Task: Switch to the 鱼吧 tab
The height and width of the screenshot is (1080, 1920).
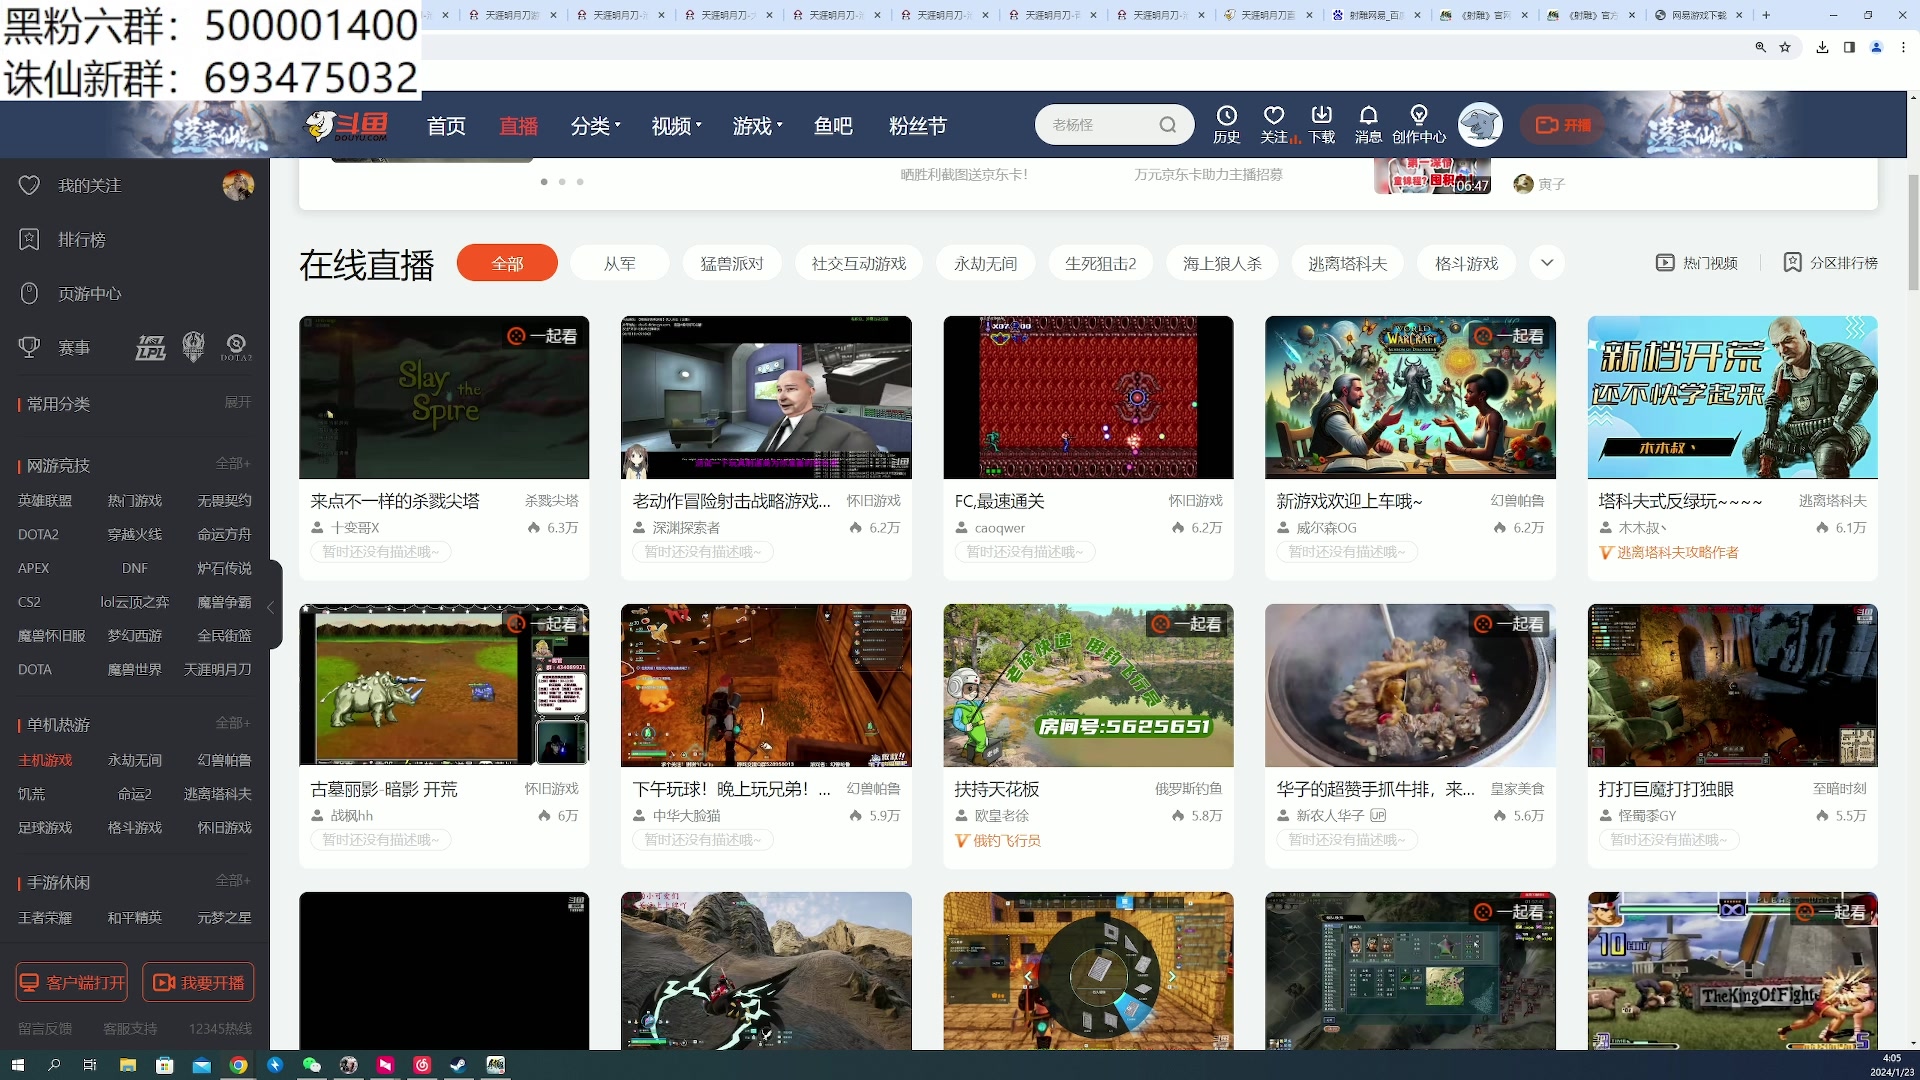Action: pyautogui.click(x=833, y=126)
